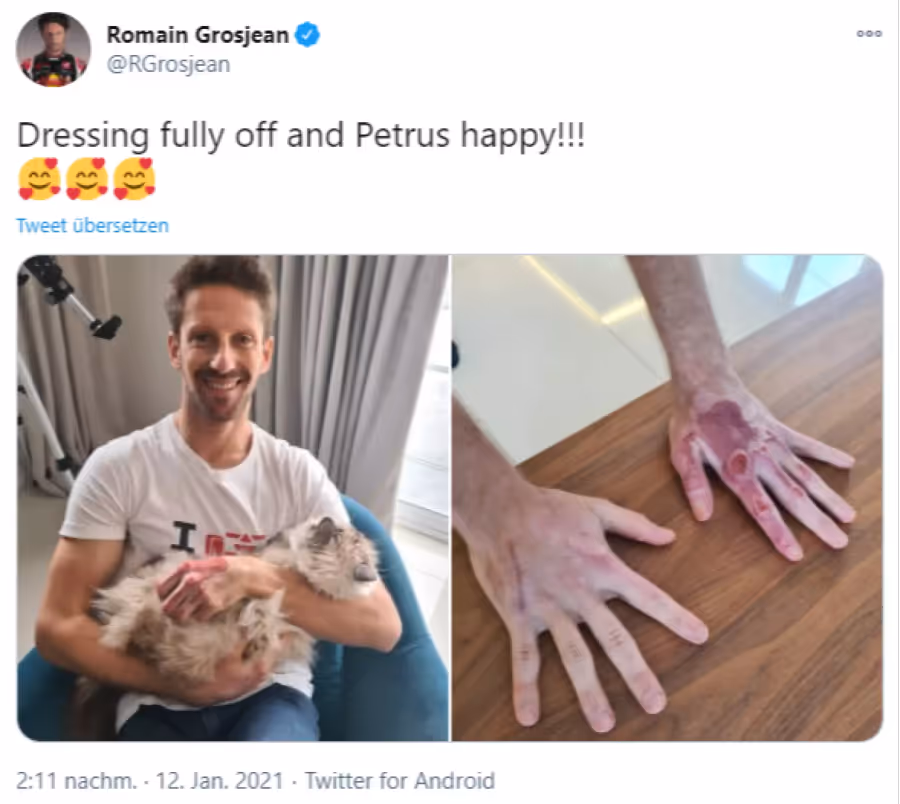Click the second smiling hearts emoji
Viewport: 900px width, 804px height.
click(x=87, y=179)
